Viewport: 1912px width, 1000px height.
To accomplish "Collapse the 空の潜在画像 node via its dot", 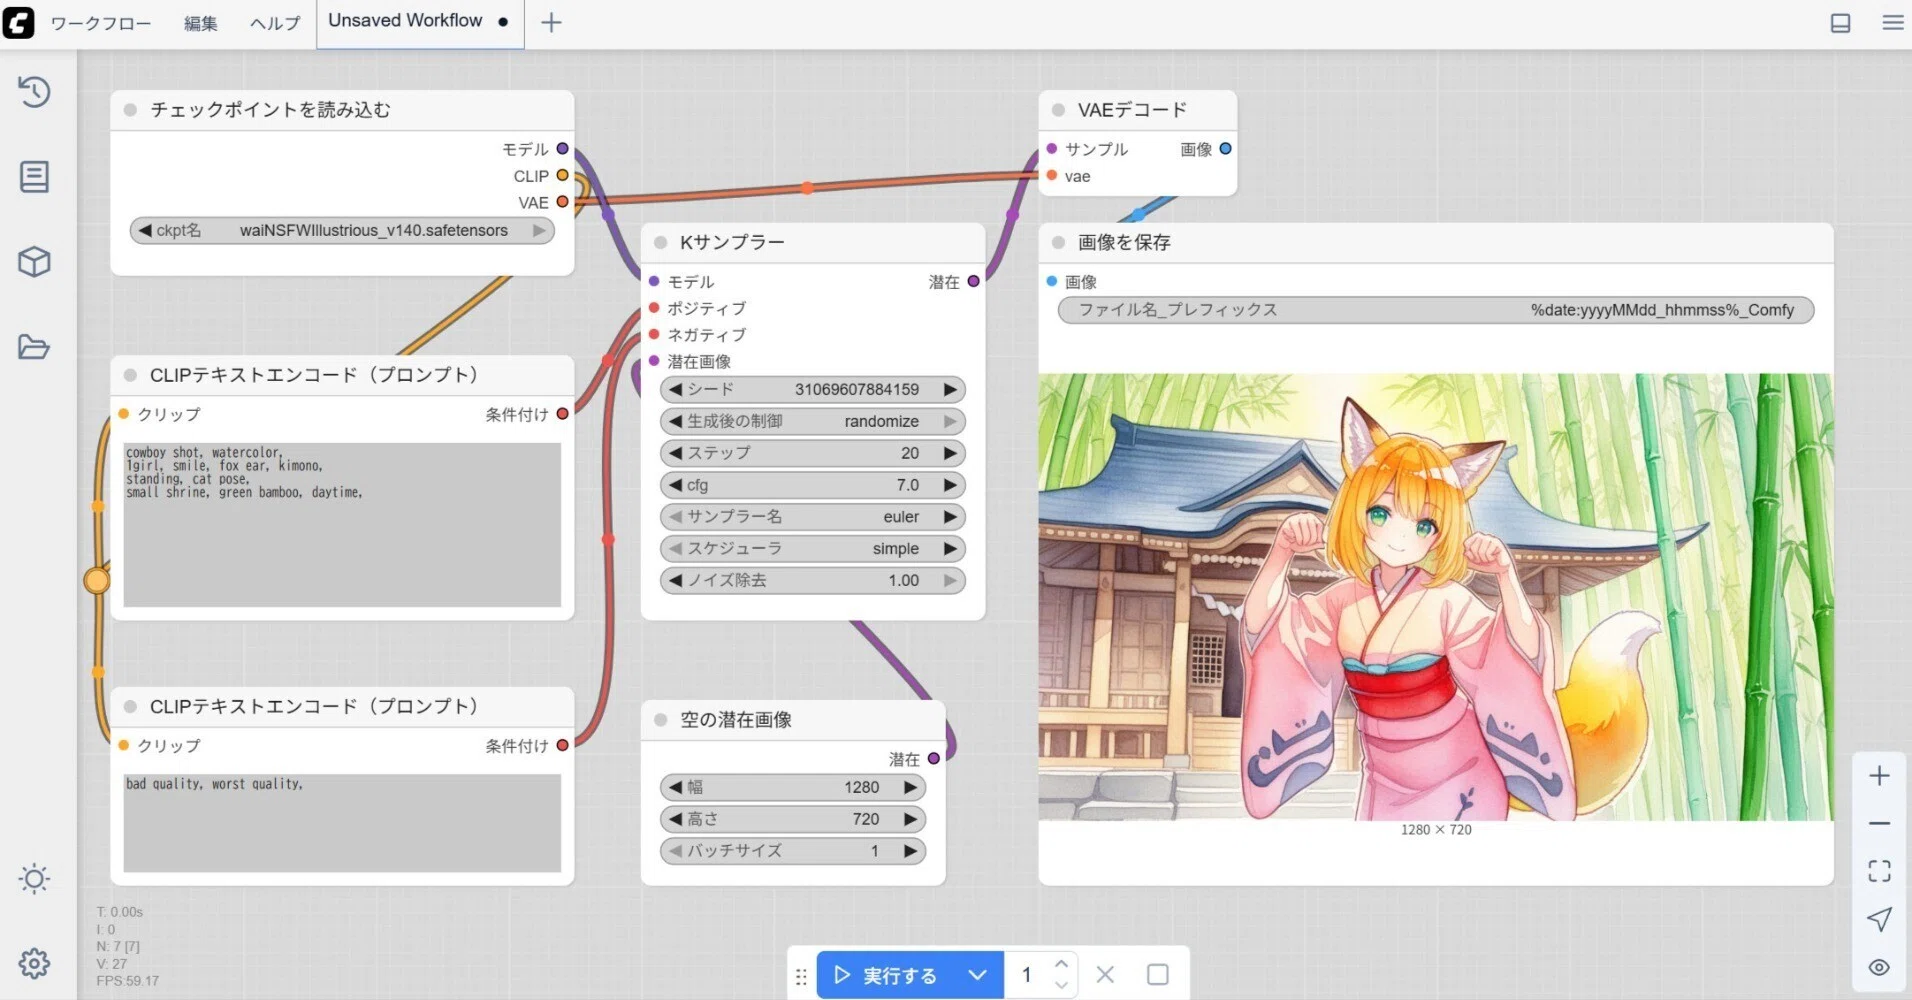I will (x=660, y=720).
